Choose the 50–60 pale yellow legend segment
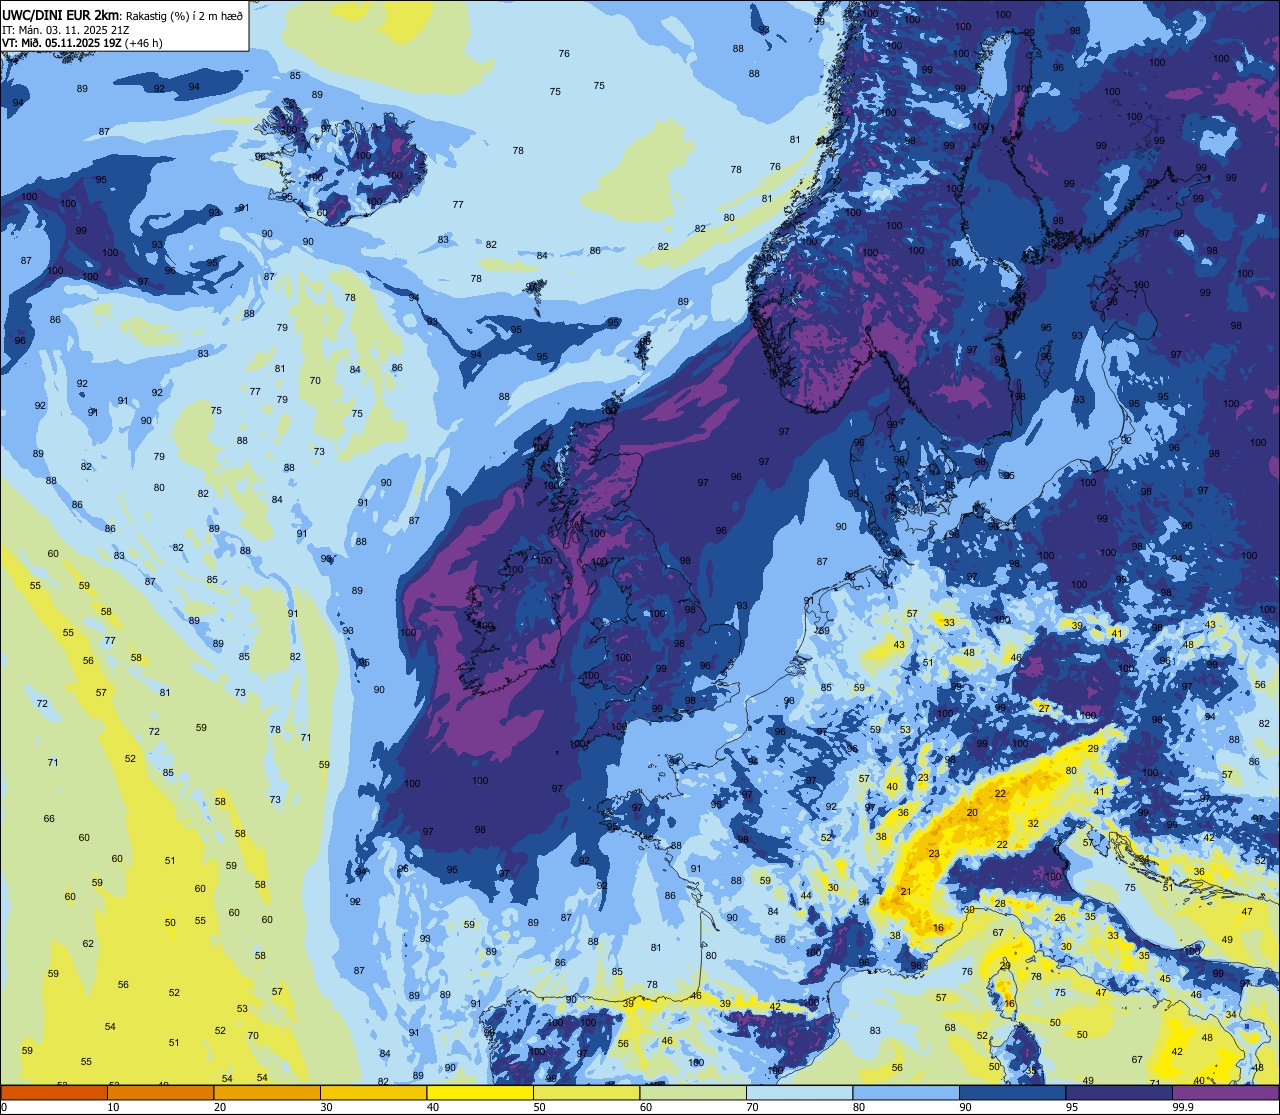Viewport: 1280px width, 1115px height. [586, 1092]
